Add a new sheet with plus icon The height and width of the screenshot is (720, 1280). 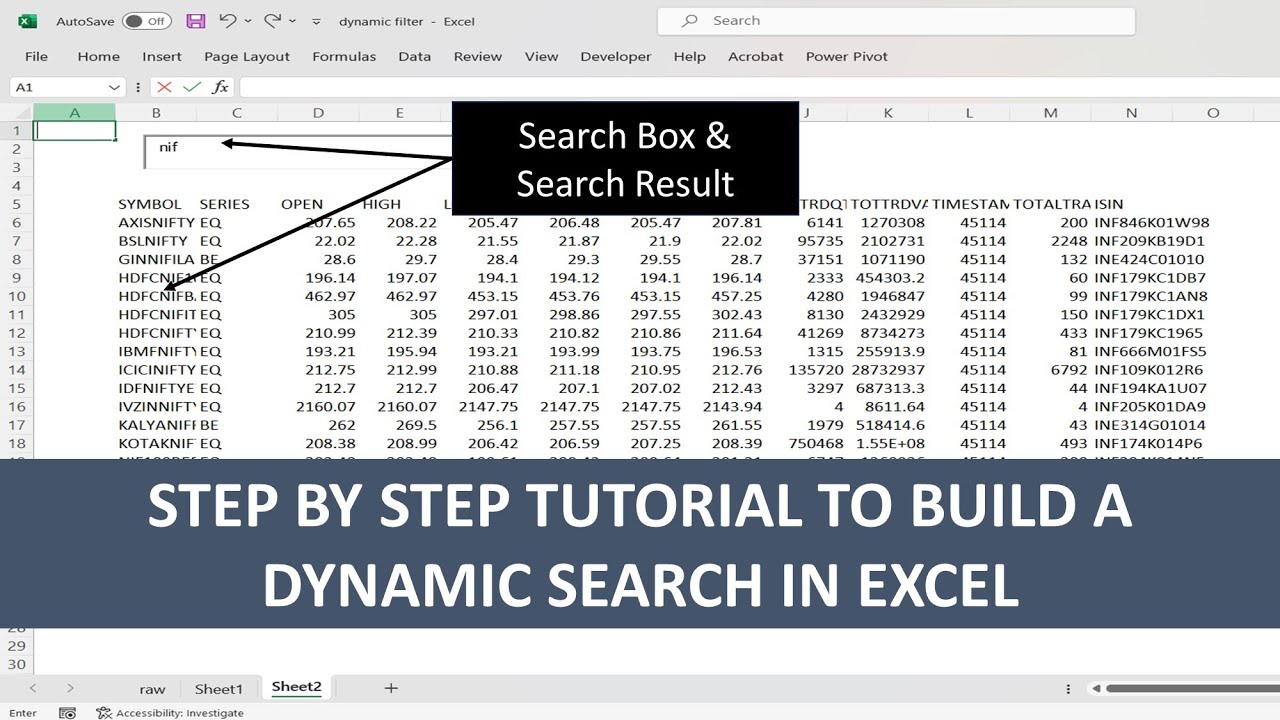pyautogui.click(x=391, y=688)
